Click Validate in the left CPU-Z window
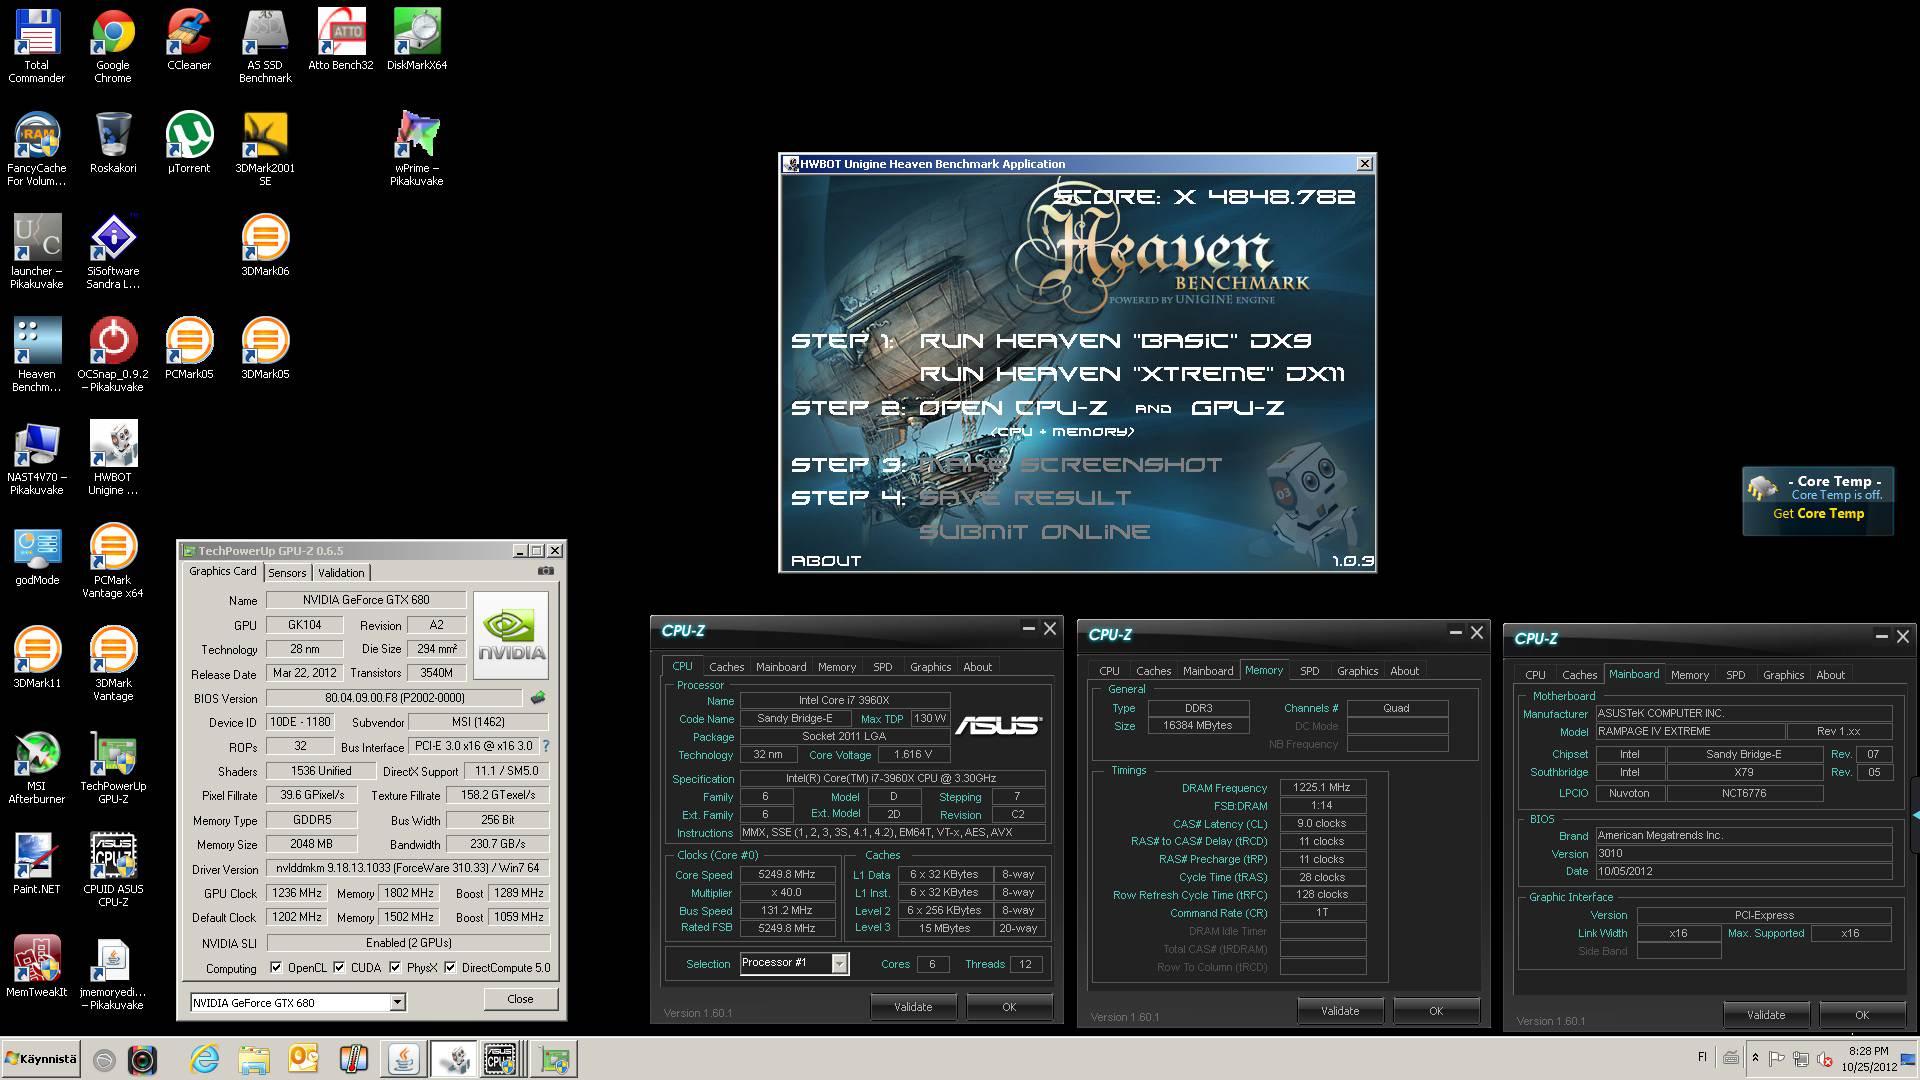Viewport: 1920px width, 1080px height. [913, 1007]
